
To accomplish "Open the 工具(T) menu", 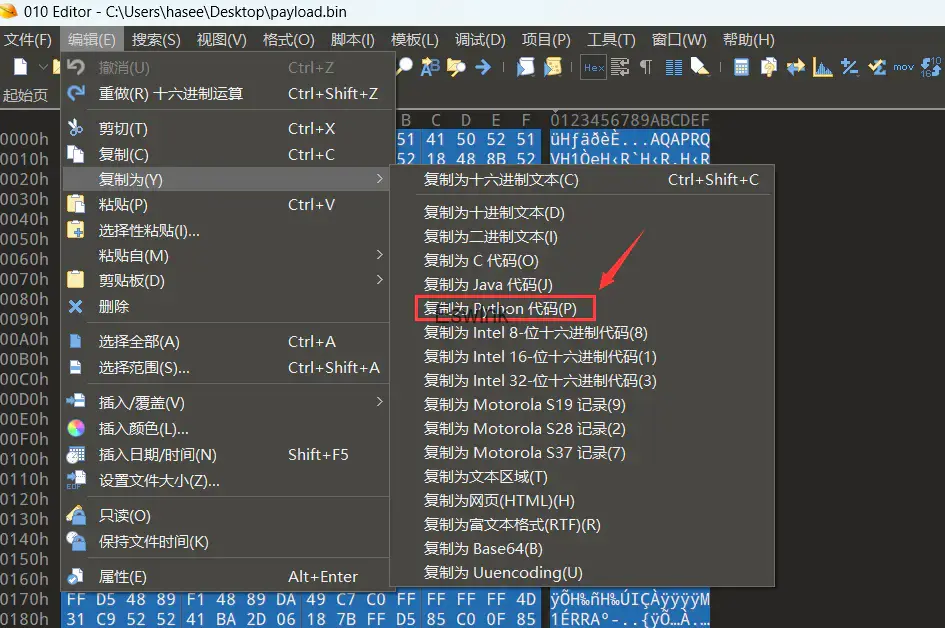I will (x=611, y=40).
